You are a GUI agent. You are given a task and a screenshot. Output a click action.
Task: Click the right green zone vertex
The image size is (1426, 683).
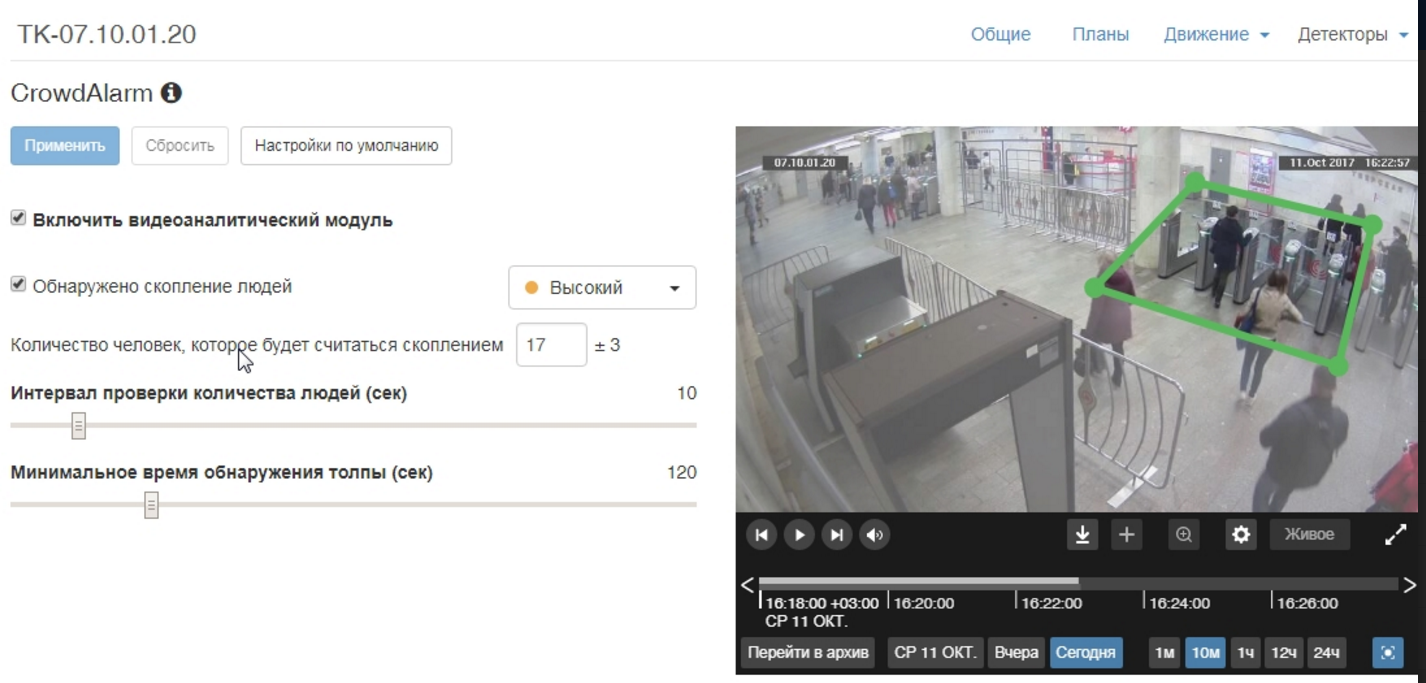pyautogui.click(x=1374, y=225)
